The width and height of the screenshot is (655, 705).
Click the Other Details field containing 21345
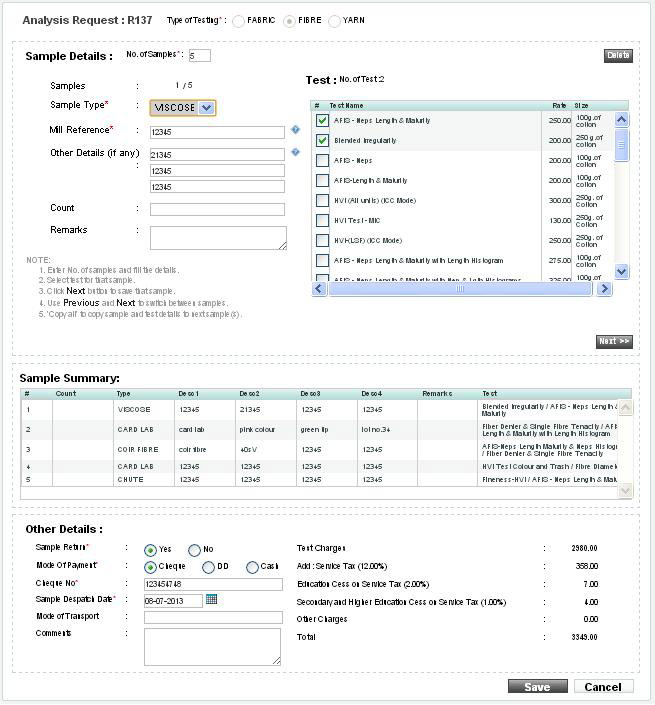pyautogui.click(x=217, y=155)
